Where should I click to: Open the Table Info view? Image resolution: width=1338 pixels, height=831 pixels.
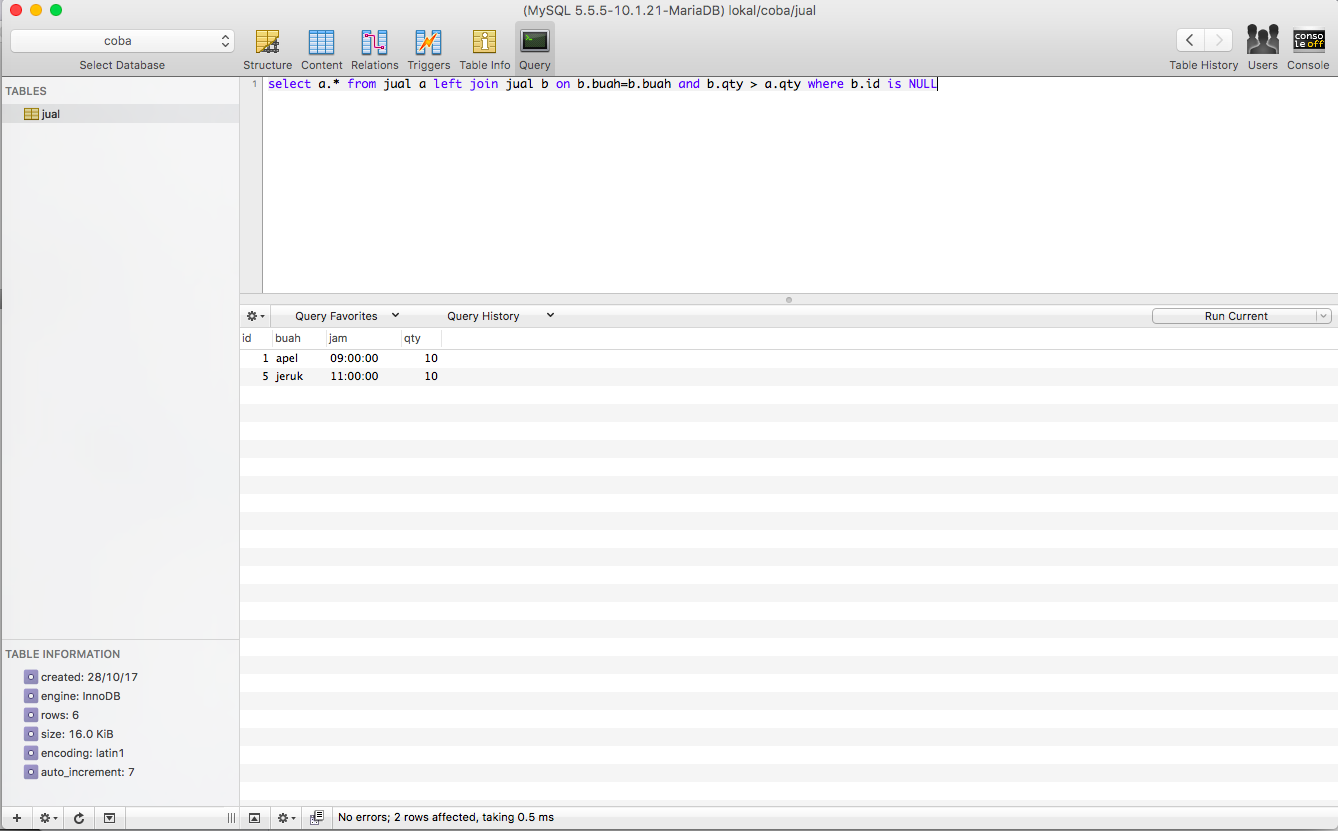[484, 49]
